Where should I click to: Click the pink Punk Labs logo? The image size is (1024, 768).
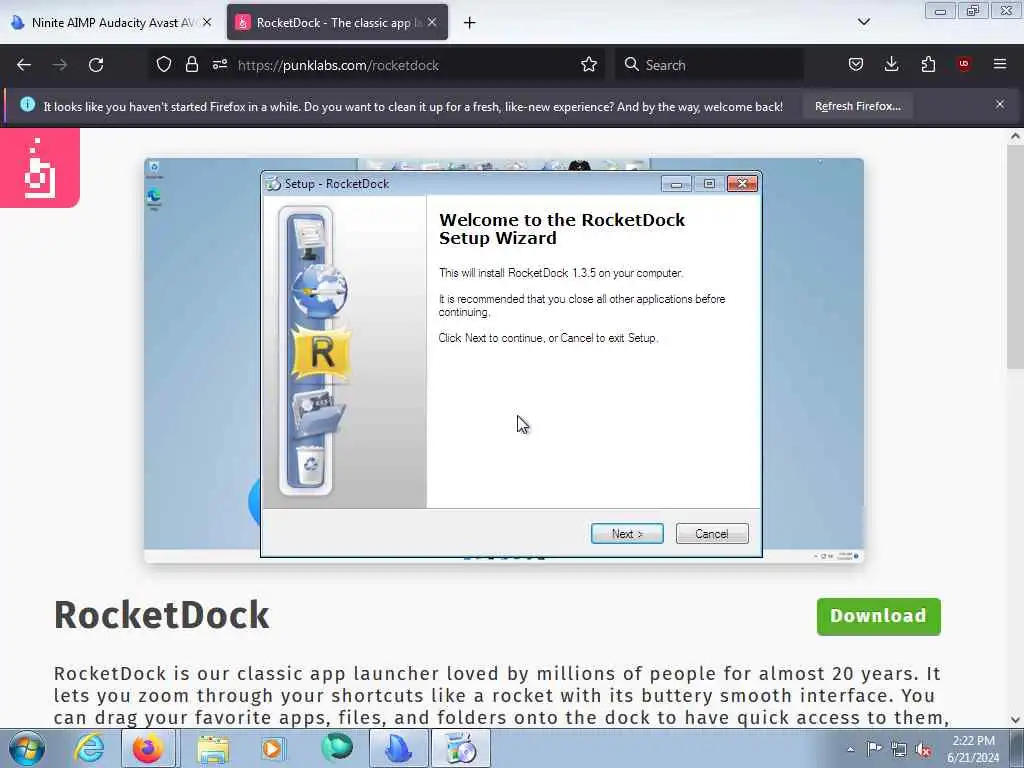coord(40,168)
